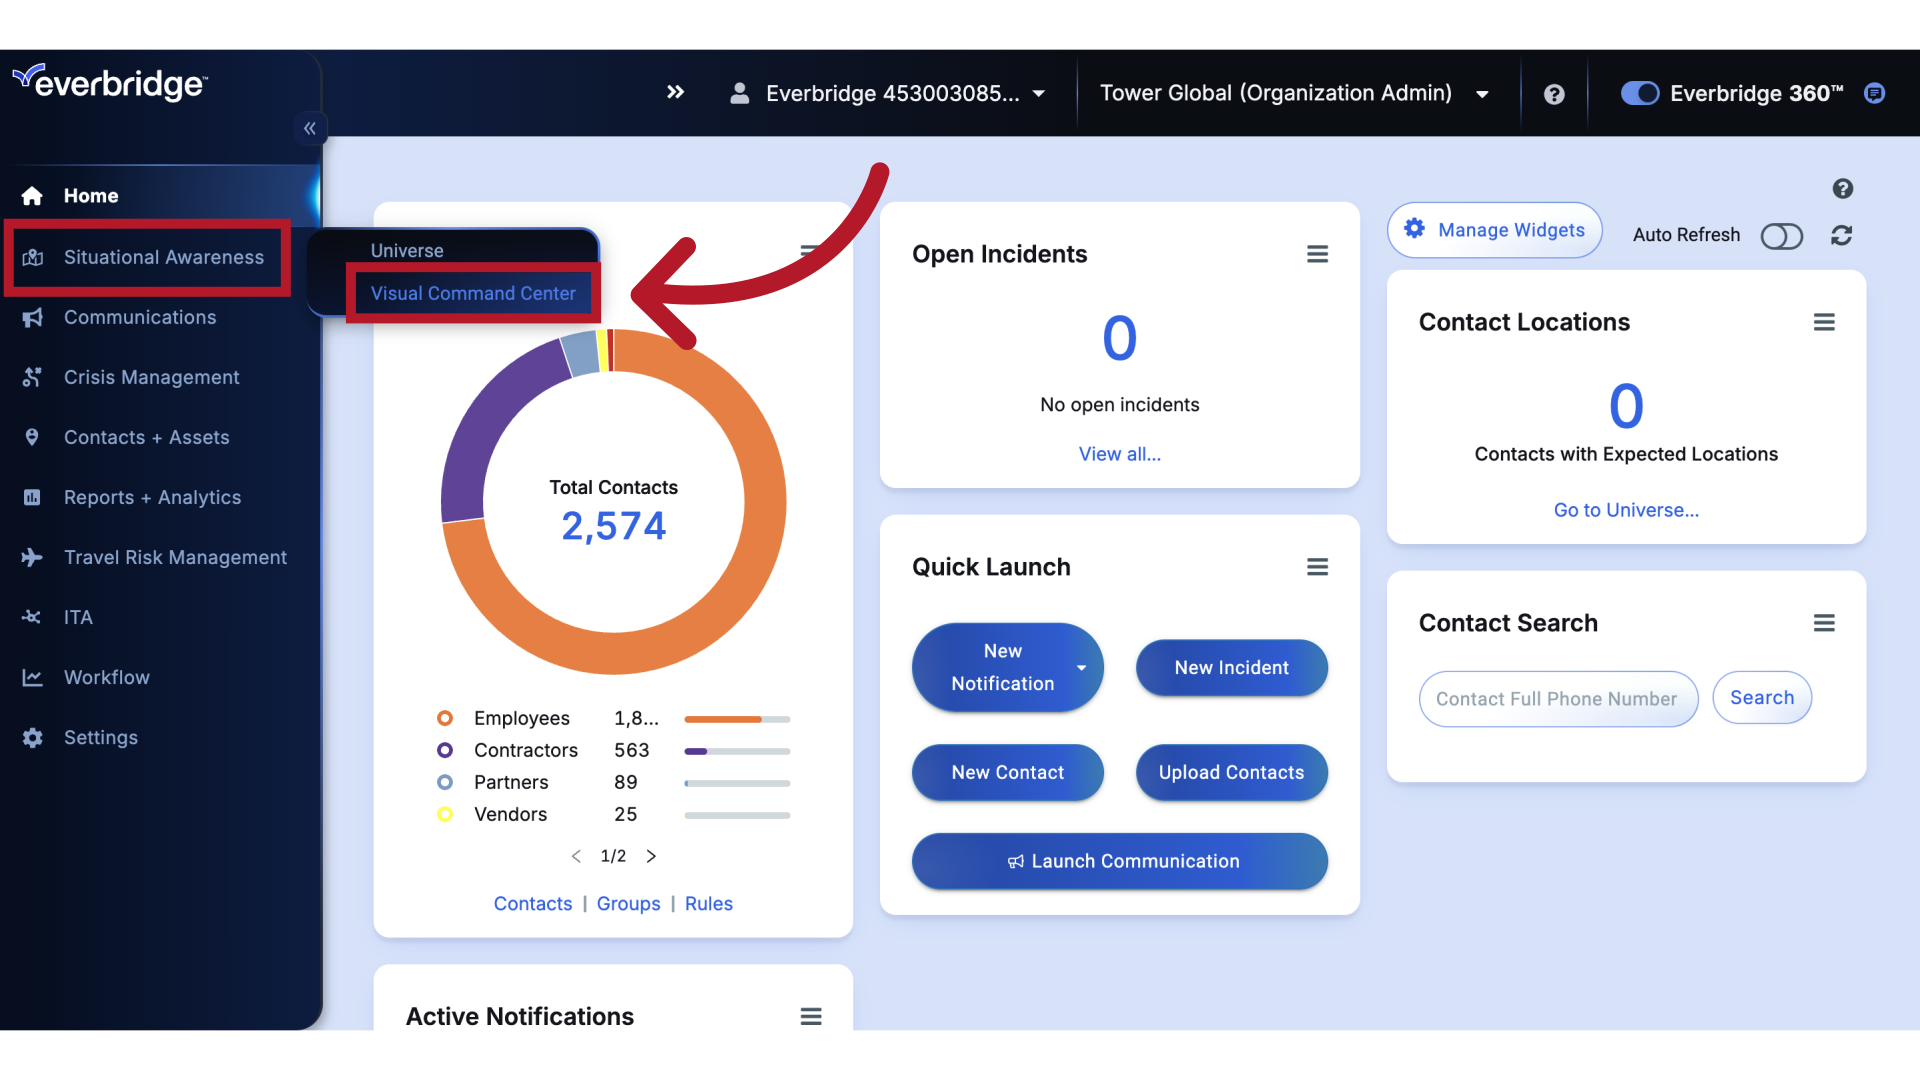Screen dimensions: 1920x1080
Task: Select Universe from the flyout menu
Action: tap(406, 250)
